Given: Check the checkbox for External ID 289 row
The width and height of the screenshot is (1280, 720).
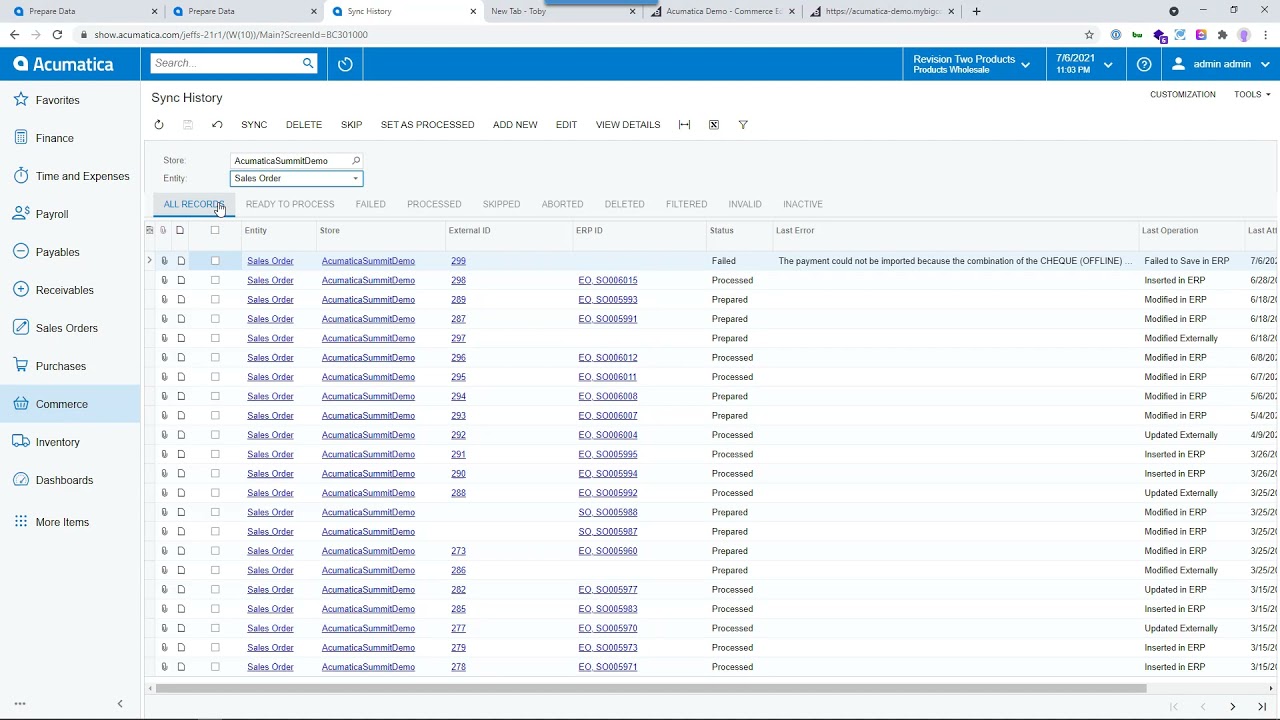Looking at the screenshot, I should pyautogui.click(x=215, y=299).
